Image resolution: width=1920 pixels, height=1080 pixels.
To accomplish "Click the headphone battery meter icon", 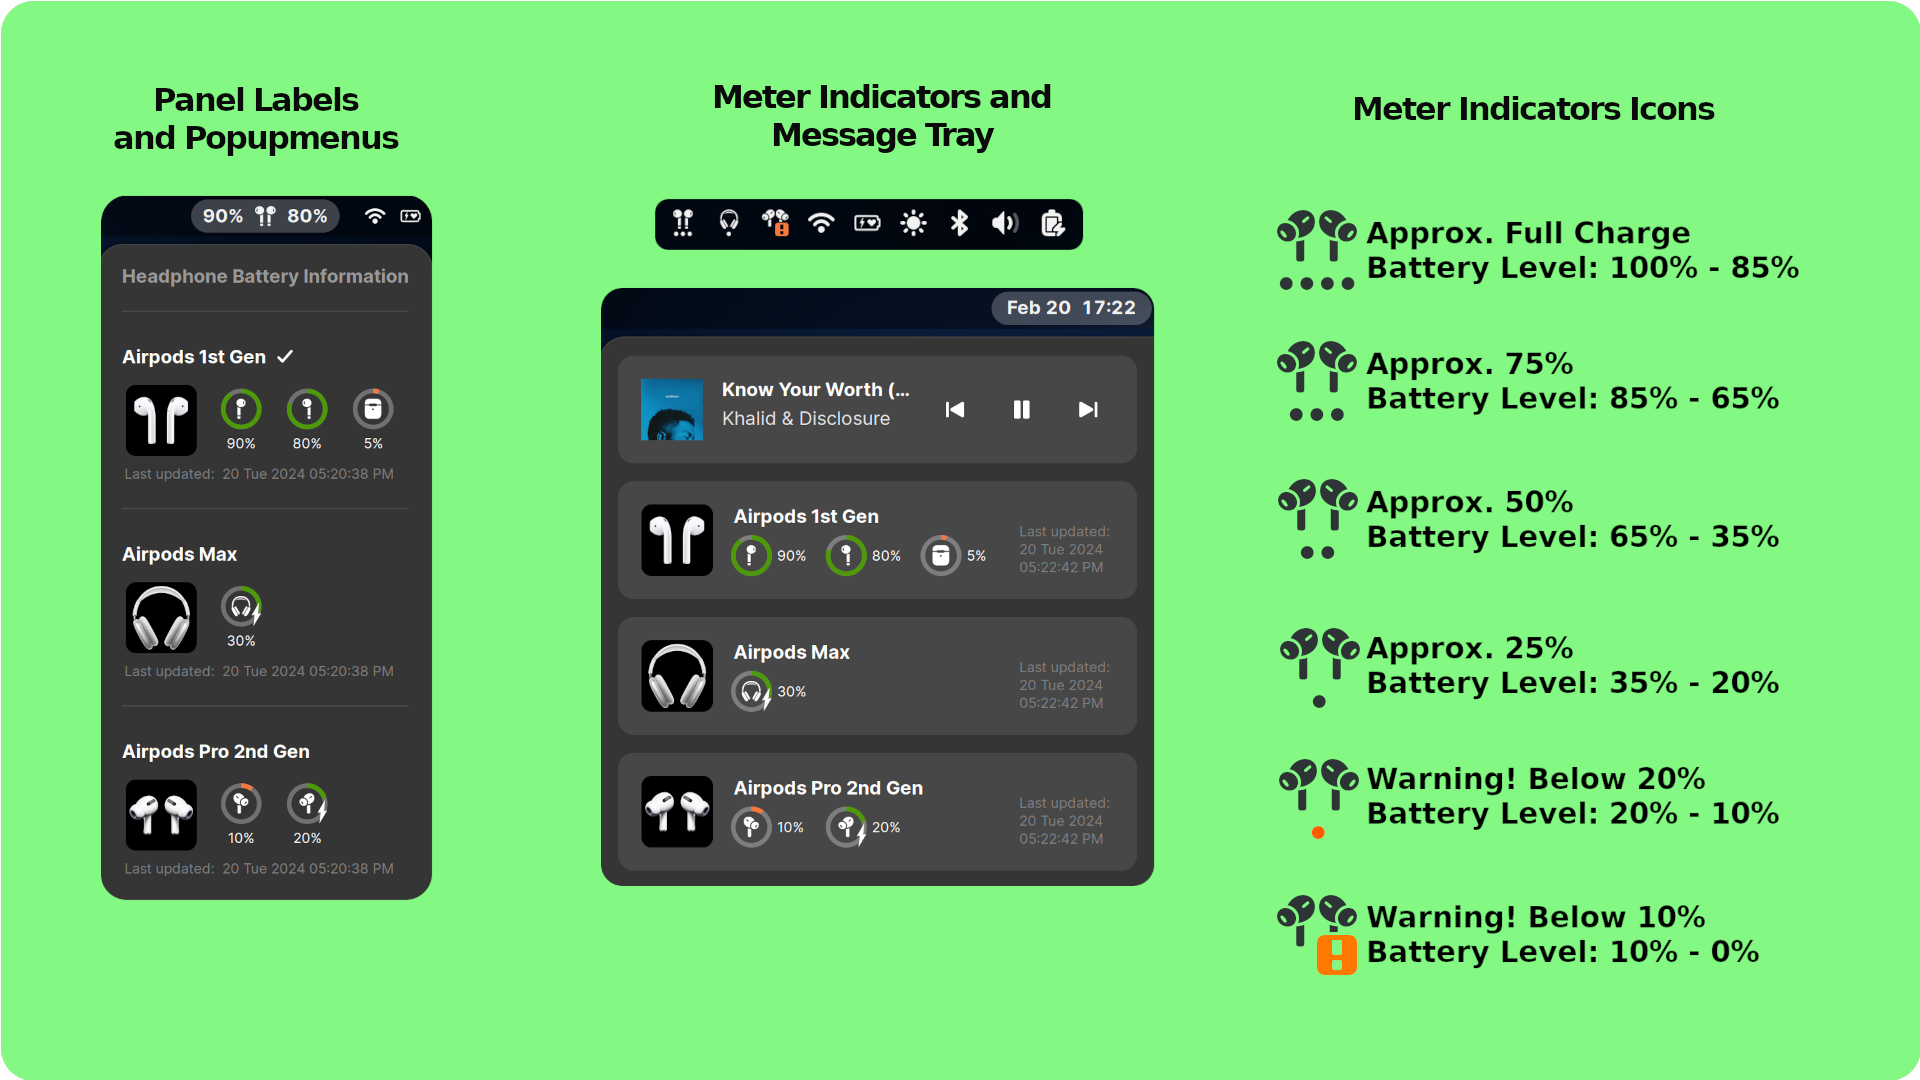I will pos(731,223).
